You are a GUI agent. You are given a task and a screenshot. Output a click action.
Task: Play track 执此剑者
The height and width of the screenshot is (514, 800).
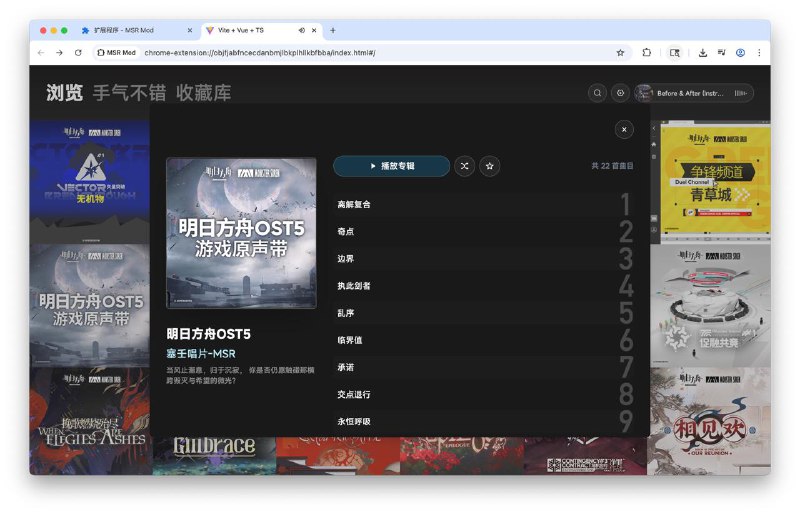click(484, 286)
